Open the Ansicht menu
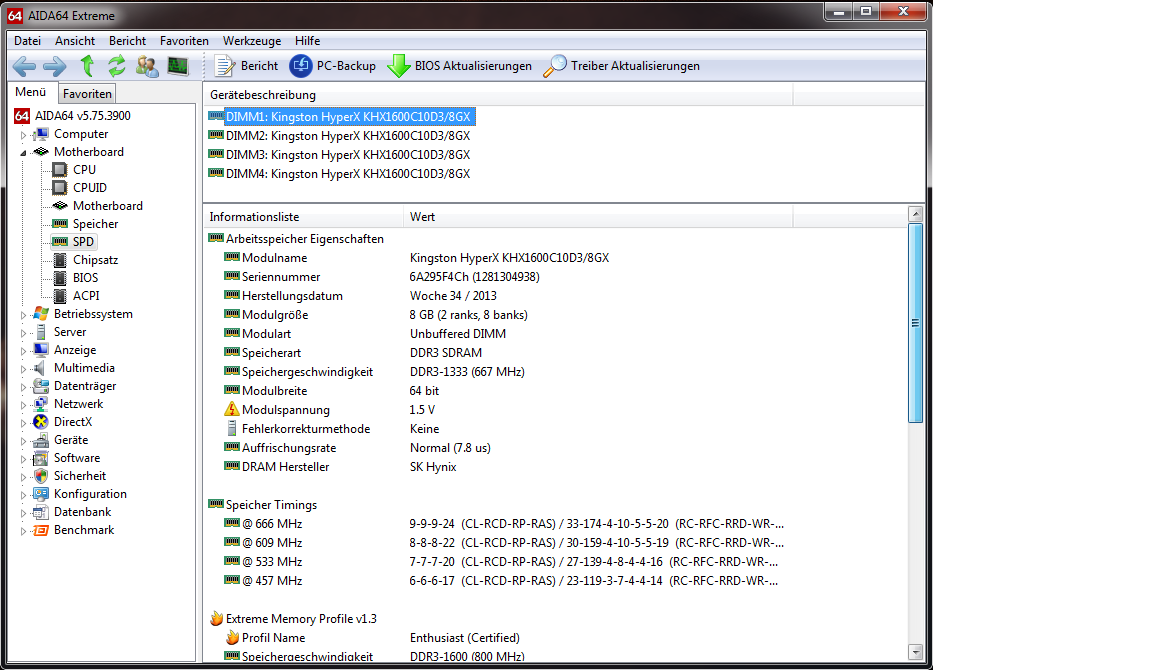 pyautogui.click(x=75, y=41)
